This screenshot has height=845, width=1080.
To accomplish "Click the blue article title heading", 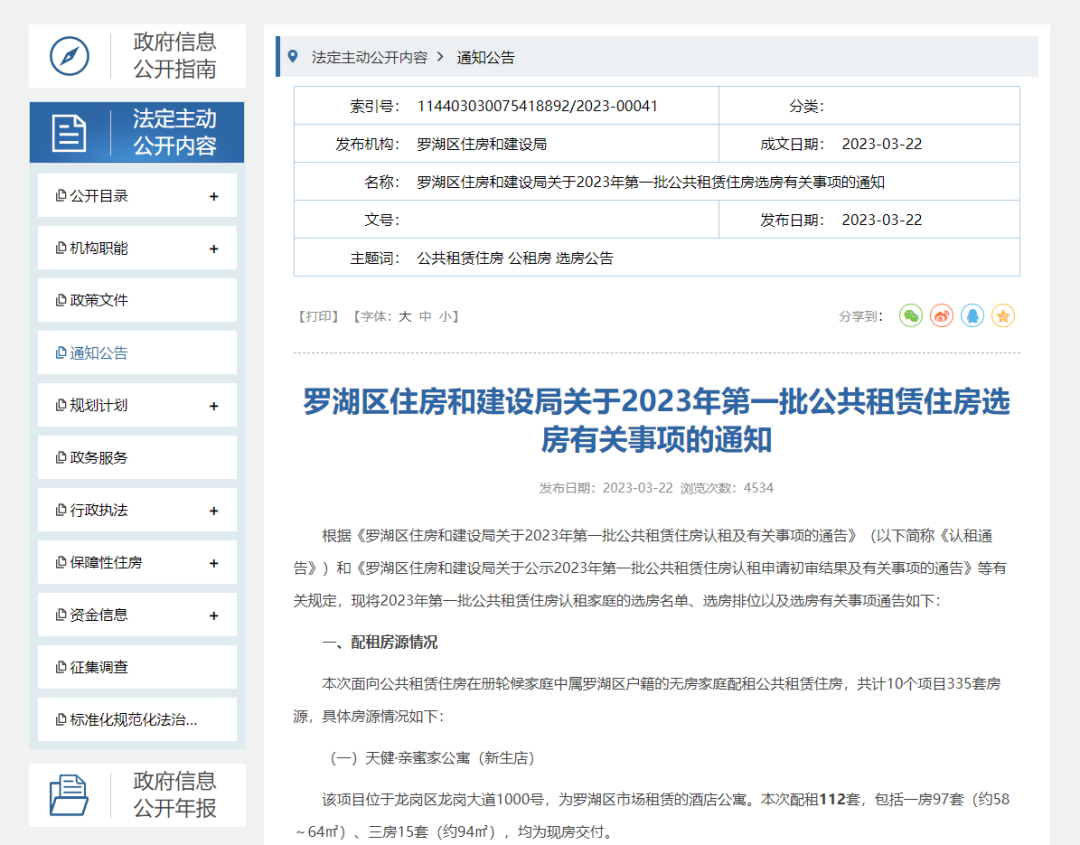I will coord(656,420).
